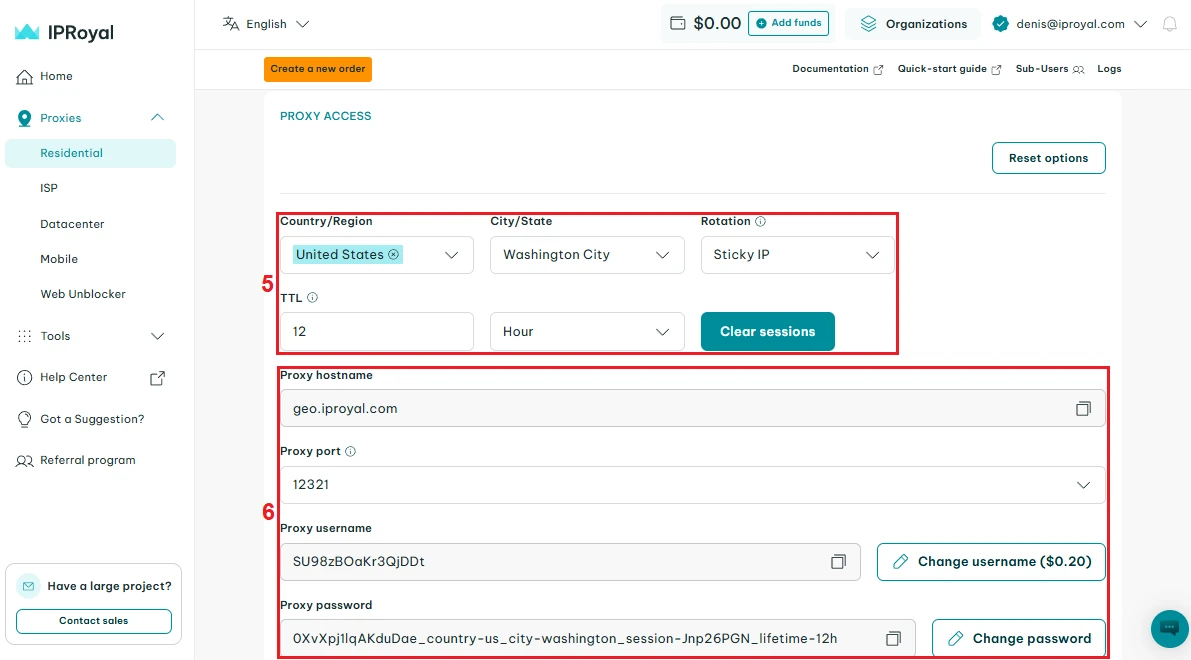Image resolution: width=1191 pixels, height=660 pixels.
Task: Go to Mobile proxies
Action: pyautogui.click(x=59, y=259)
